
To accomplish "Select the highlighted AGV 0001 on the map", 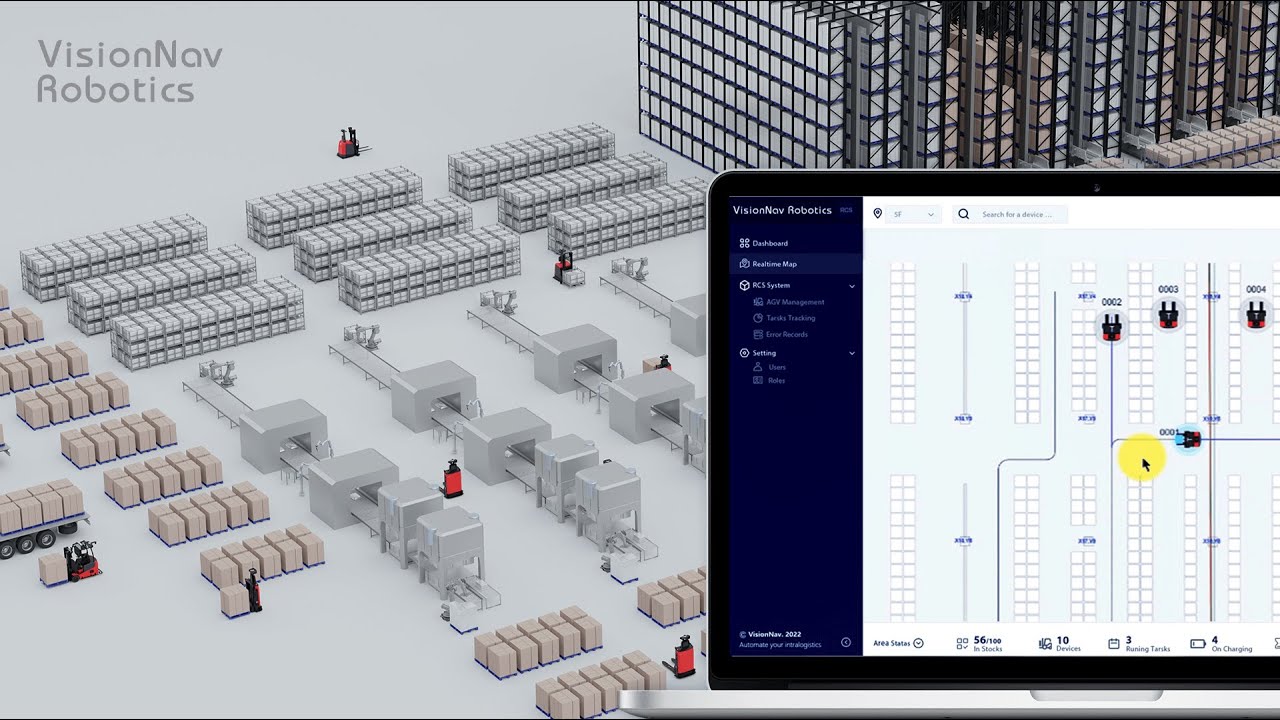I will tap(1188, 438).
